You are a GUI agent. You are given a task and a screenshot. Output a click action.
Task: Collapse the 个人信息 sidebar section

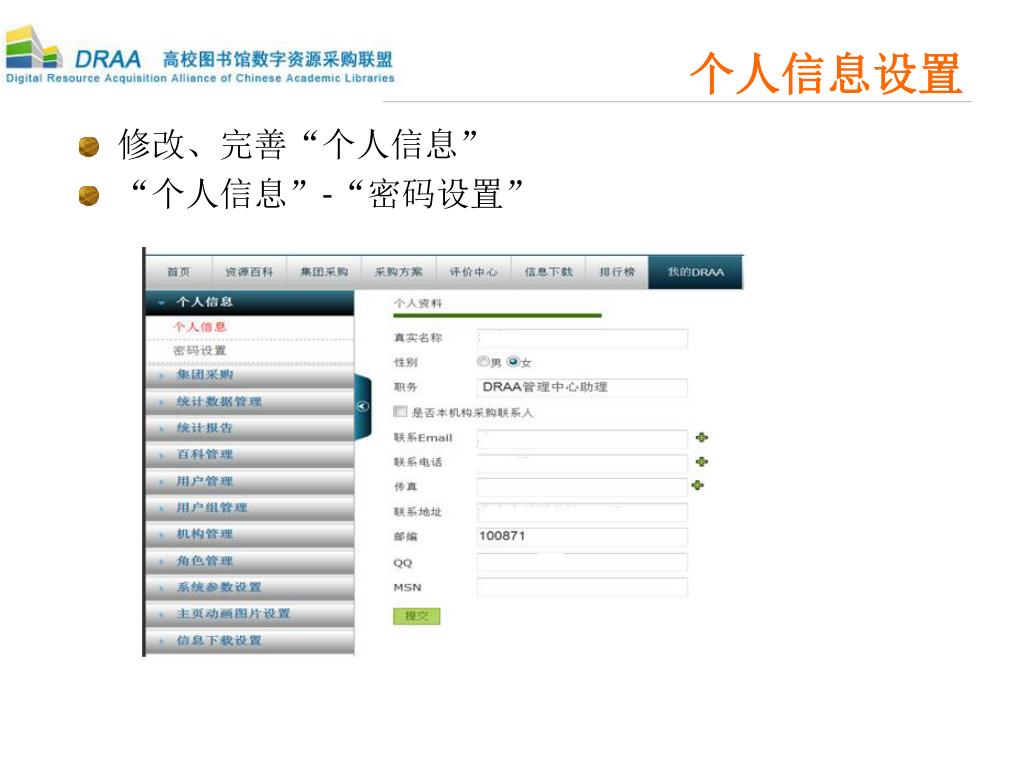pos(249,302)
